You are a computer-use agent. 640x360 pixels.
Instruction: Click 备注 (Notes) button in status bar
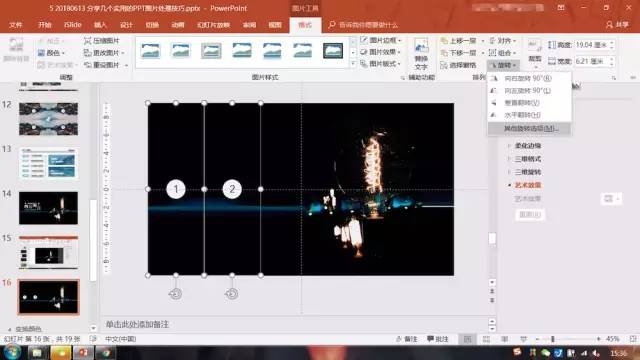[407, 339]
